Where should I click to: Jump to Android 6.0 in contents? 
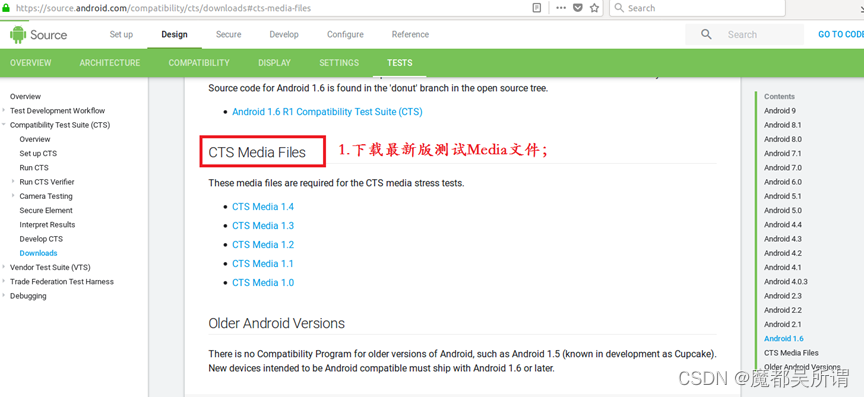tap(783, 182)
